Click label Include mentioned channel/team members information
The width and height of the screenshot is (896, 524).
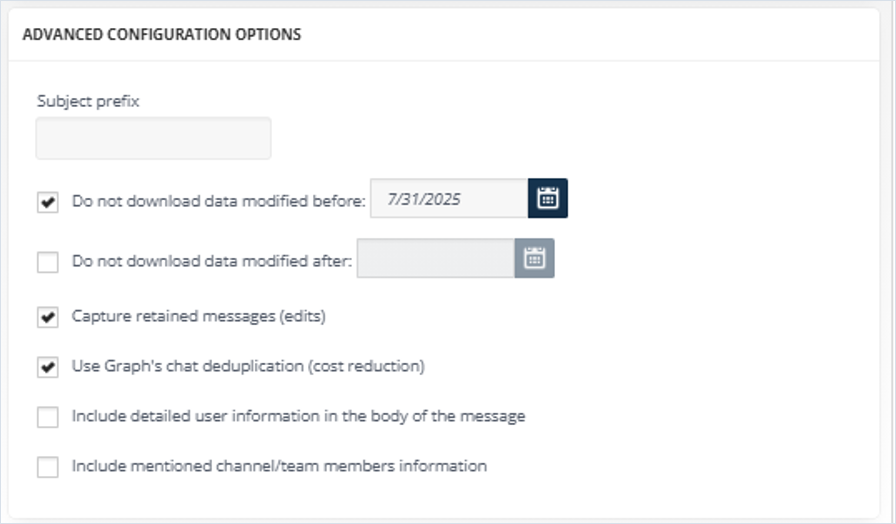coord(279,466)
